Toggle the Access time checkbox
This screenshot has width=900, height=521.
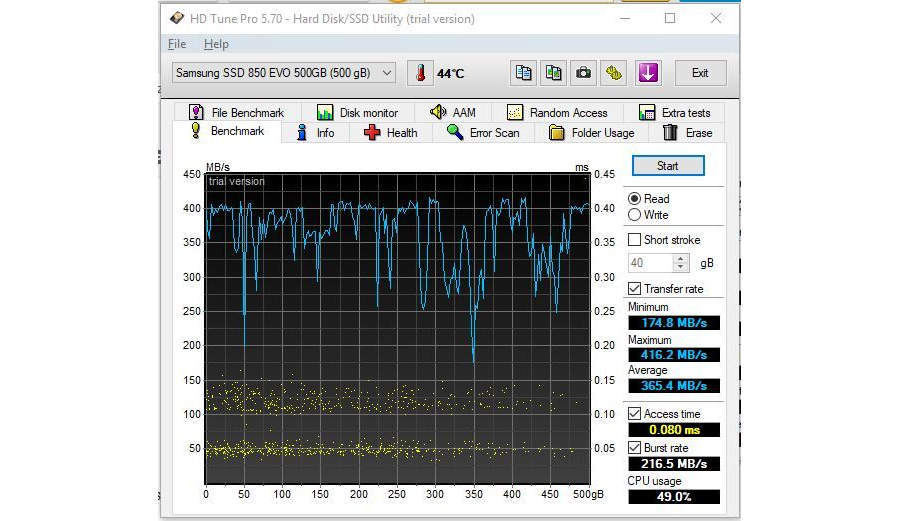tap(634, 414)
